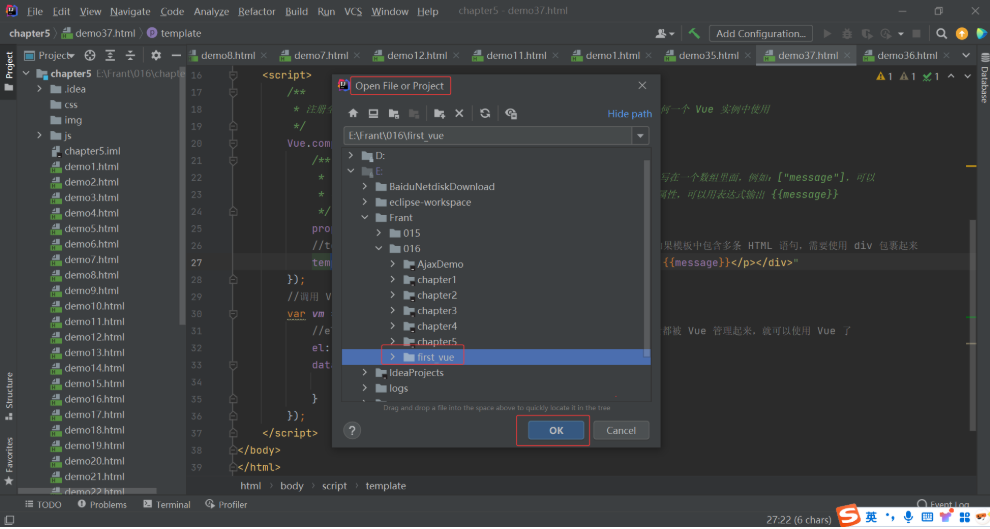
Task: Open the File menu
Action: click(x=35, y=11)
